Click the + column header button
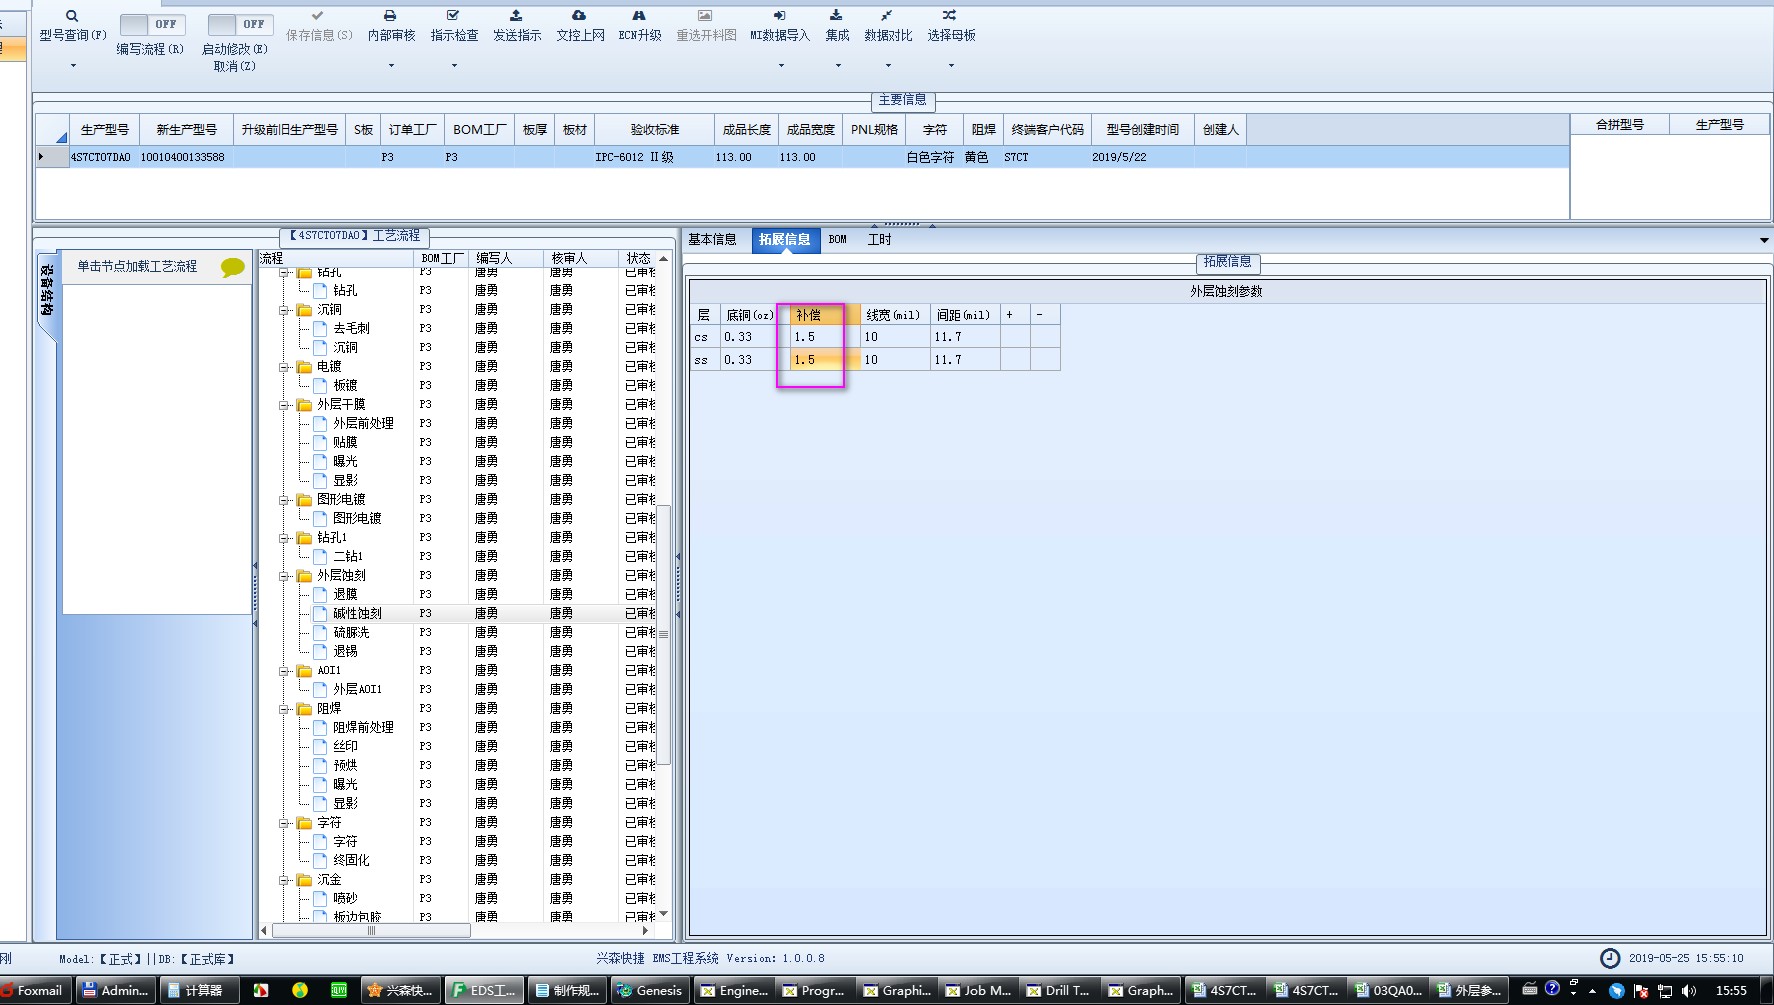The height and width of the screenshot is (1005, 1774). tap(1015, 315)
